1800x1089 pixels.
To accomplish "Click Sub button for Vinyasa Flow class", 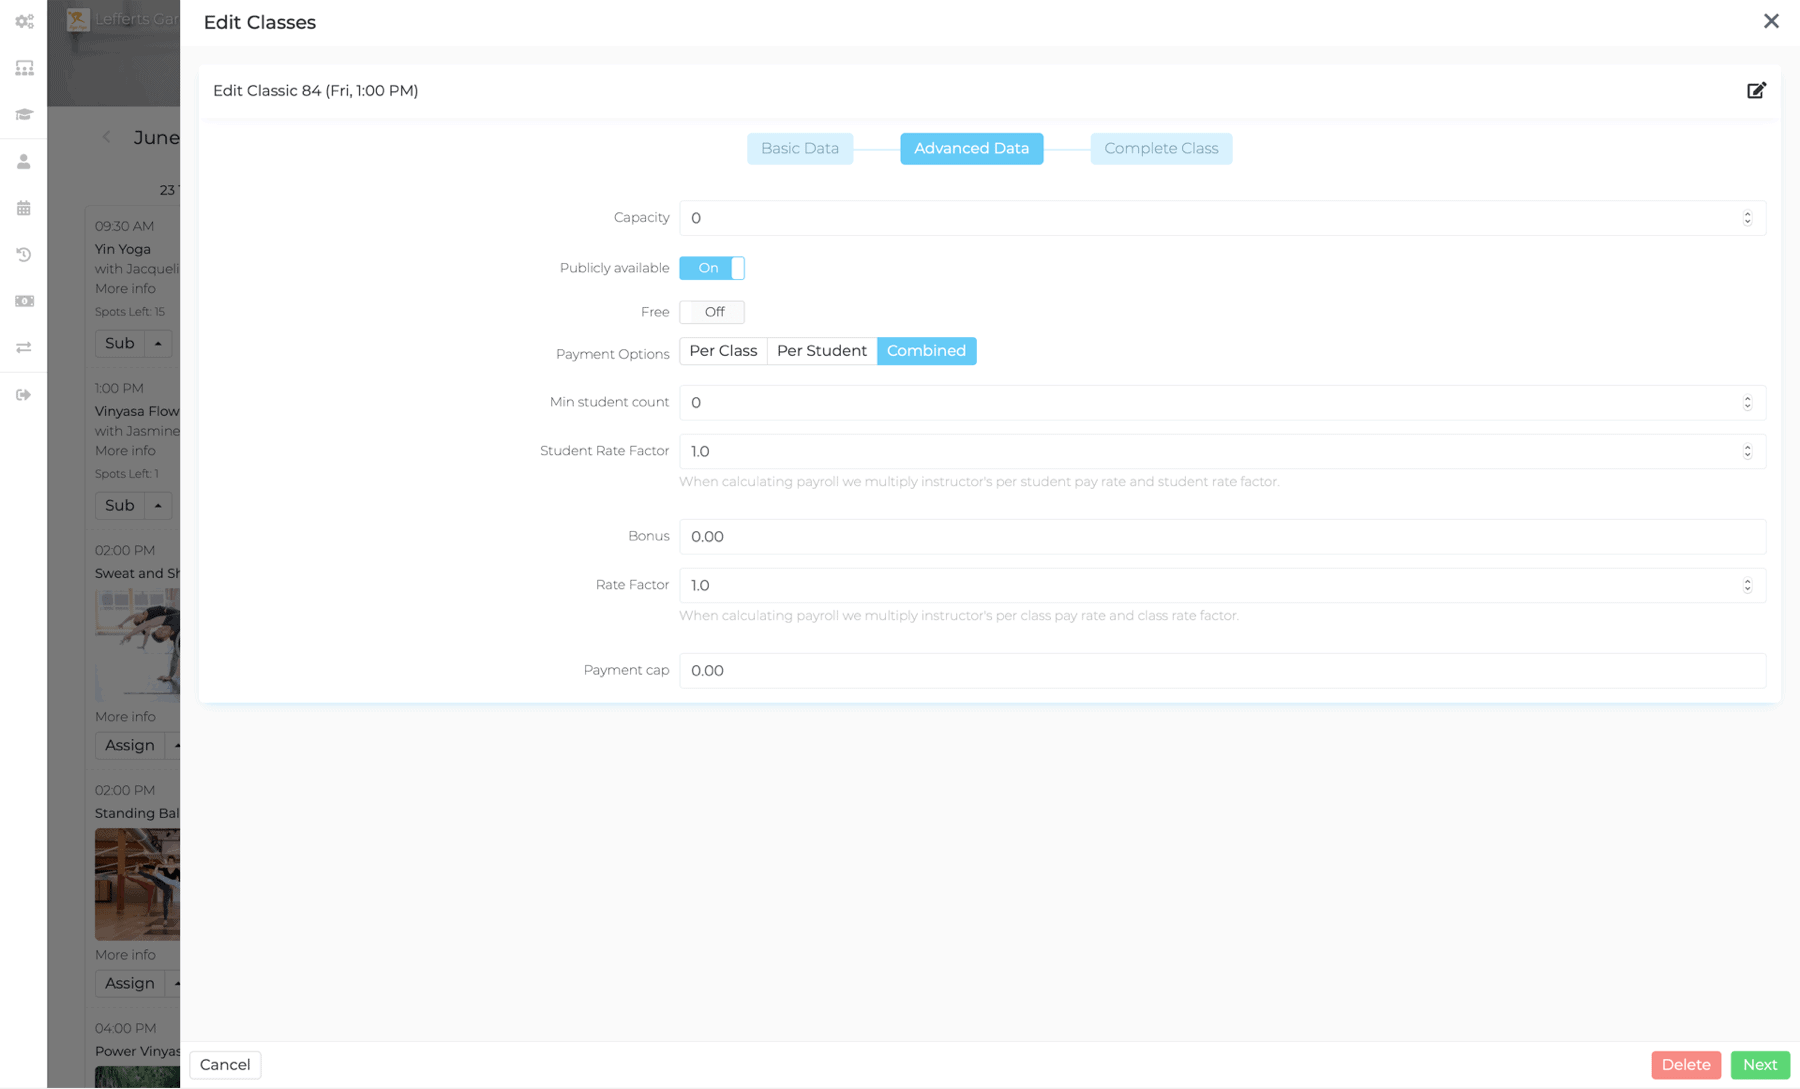I will (120, 505).
